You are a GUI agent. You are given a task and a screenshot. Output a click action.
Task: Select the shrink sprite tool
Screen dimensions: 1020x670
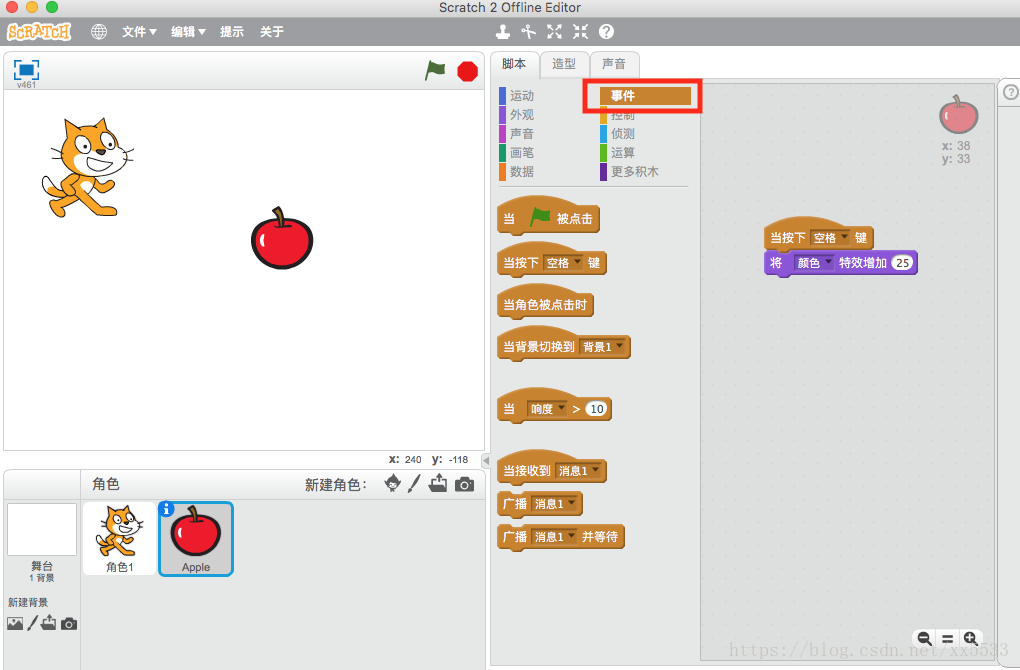[580, 31]
